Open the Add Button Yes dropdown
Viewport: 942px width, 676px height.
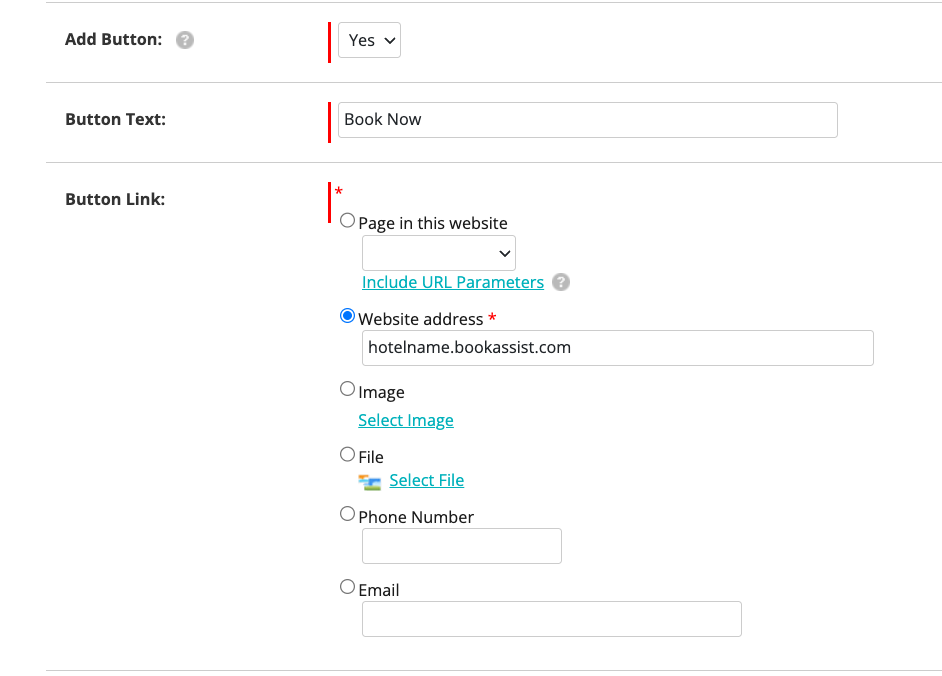tap(369, 40)
